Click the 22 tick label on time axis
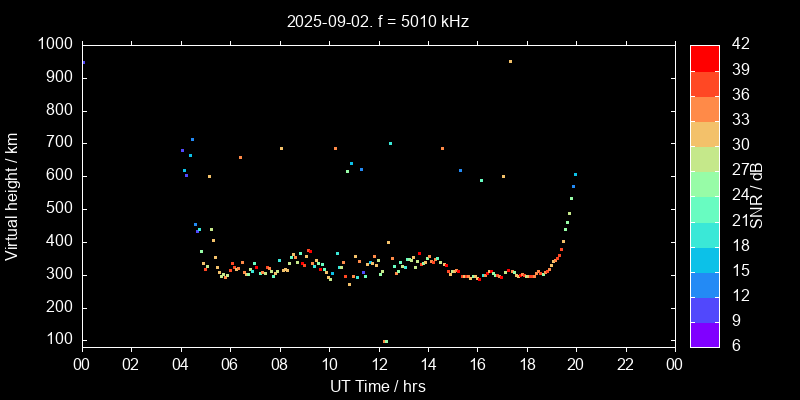 625,364
